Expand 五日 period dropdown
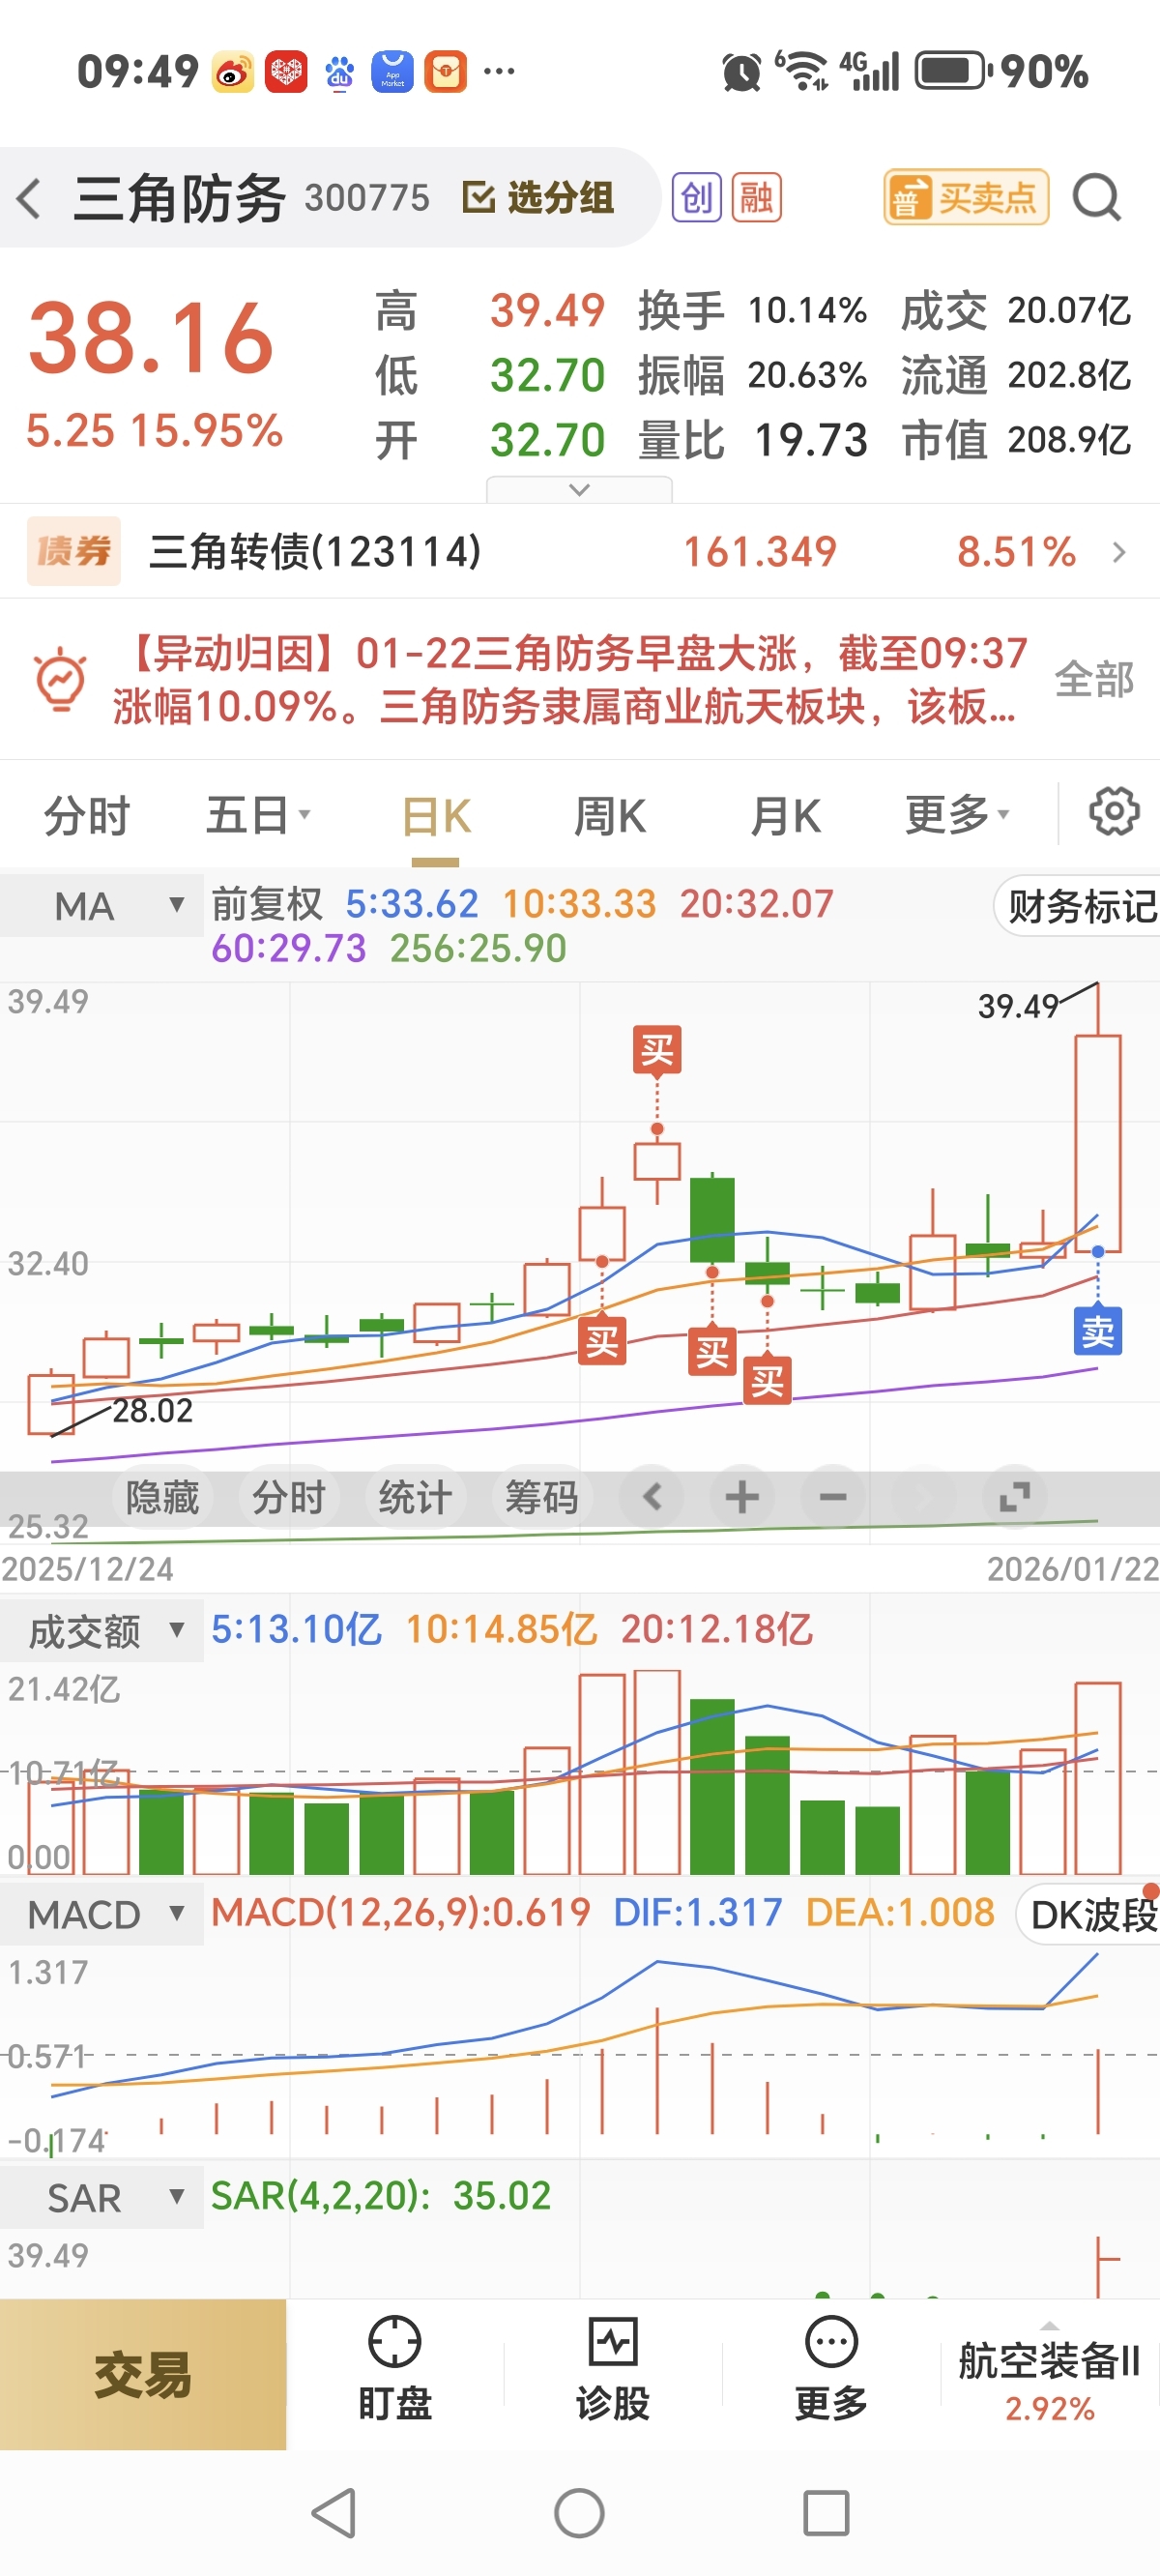This screenshot has width=1160, height=2576. coord(258,815)
